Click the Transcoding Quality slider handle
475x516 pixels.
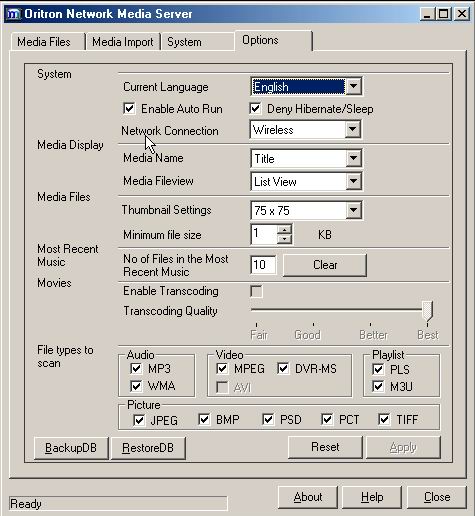427,311
